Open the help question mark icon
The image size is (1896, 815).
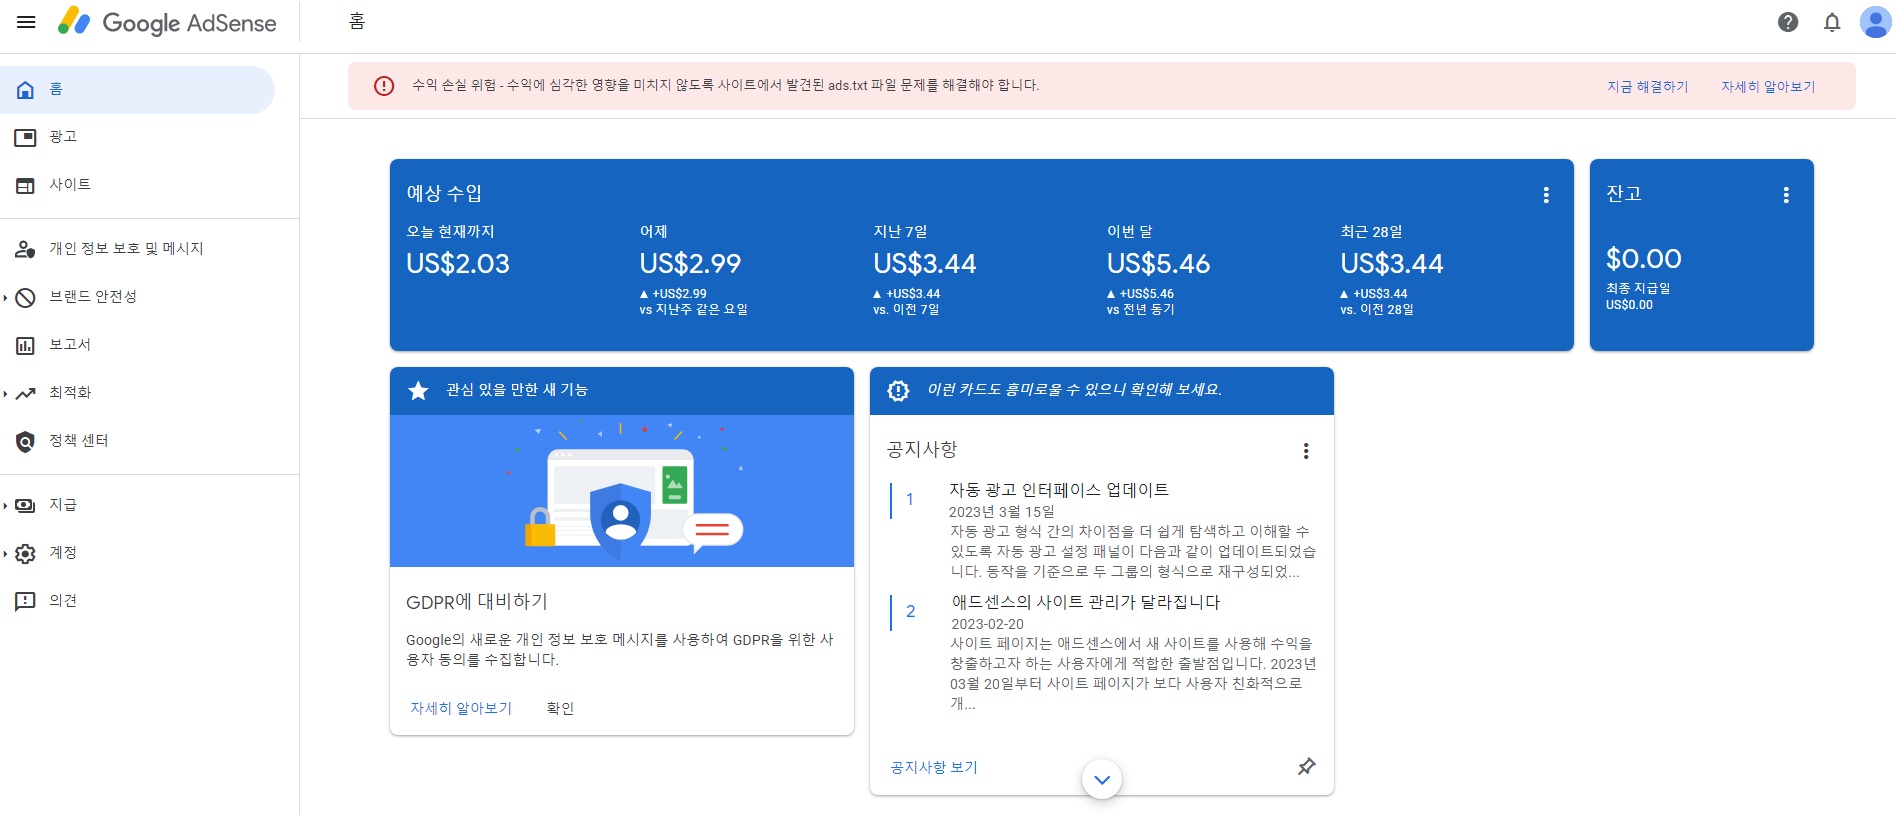point(1788,22)
